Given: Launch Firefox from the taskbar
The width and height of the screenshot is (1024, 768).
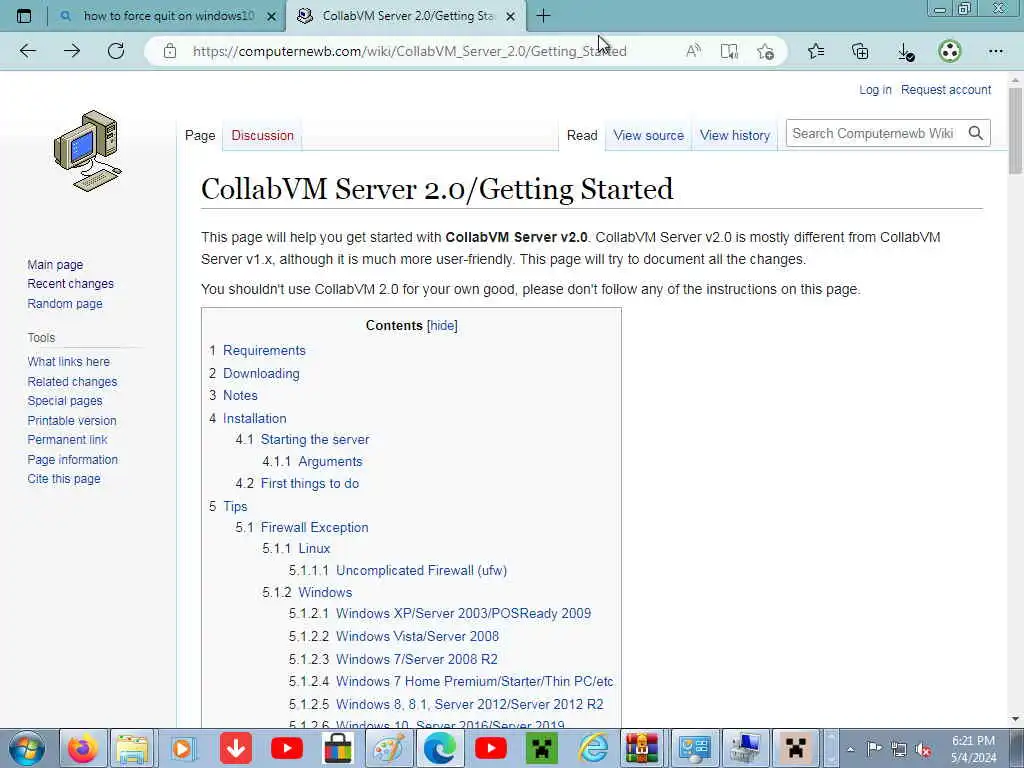Looking at the screenshot, I should tap(83, 748).
